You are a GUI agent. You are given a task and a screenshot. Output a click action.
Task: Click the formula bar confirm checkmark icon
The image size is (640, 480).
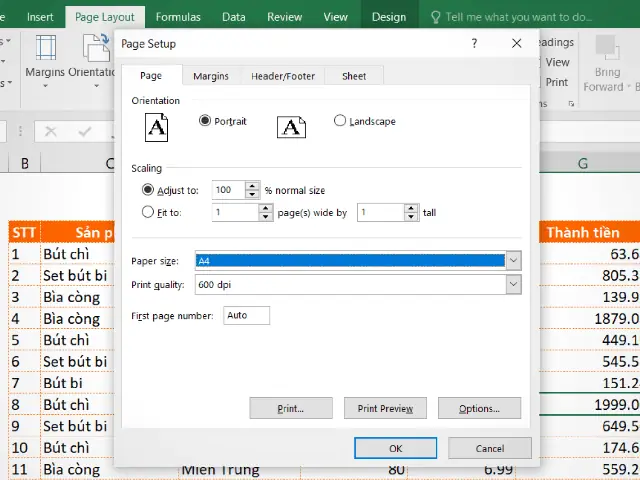point(84,131)
